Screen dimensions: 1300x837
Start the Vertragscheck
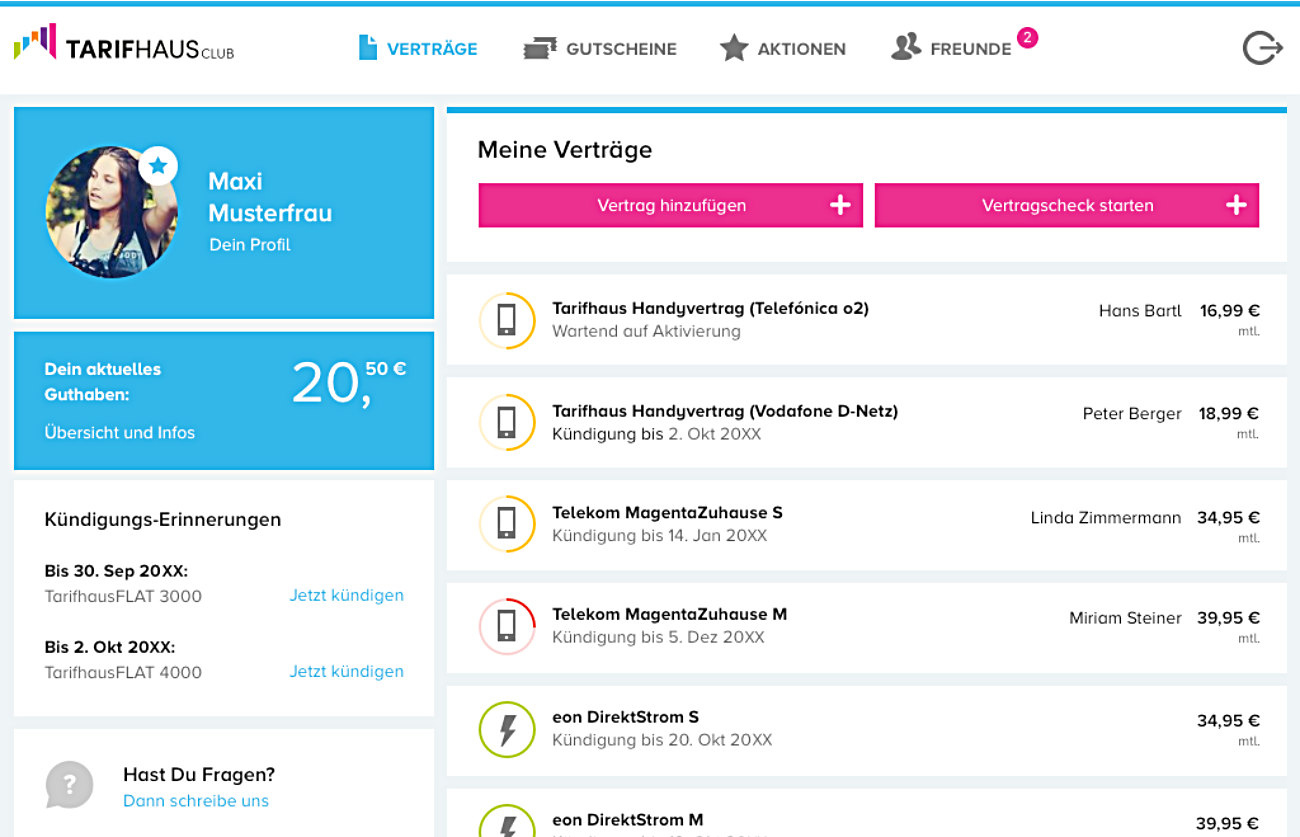[x=1066, y=205]
